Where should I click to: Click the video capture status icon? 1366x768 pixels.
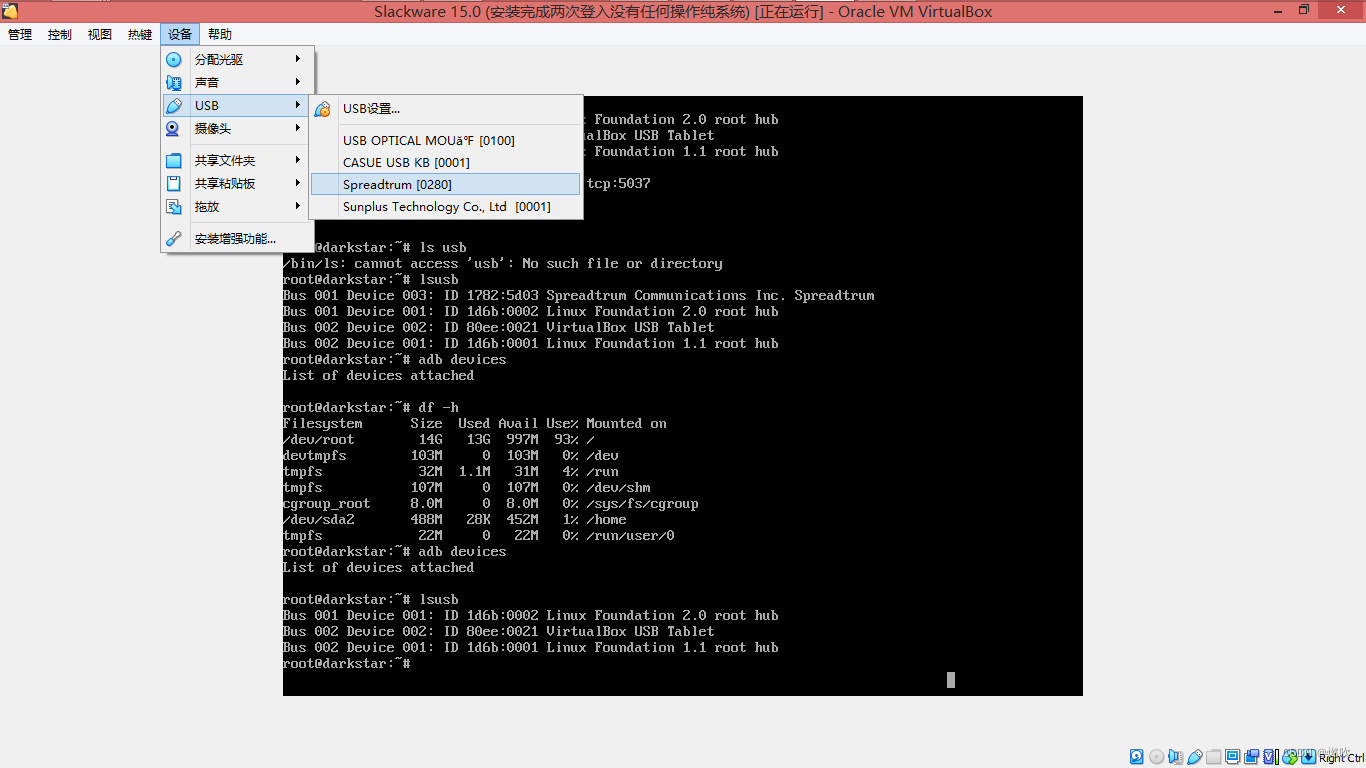click(1251, 756)
